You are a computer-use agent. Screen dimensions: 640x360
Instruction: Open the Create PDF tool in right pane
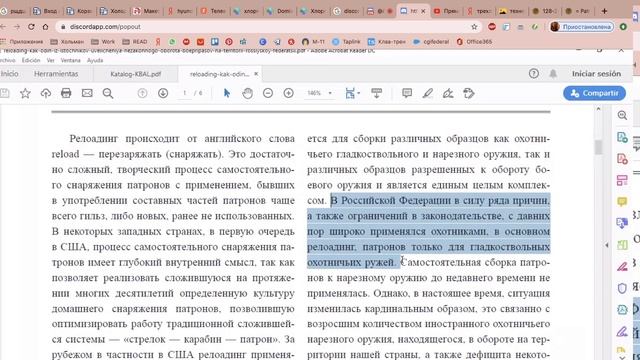pos(622,159)
